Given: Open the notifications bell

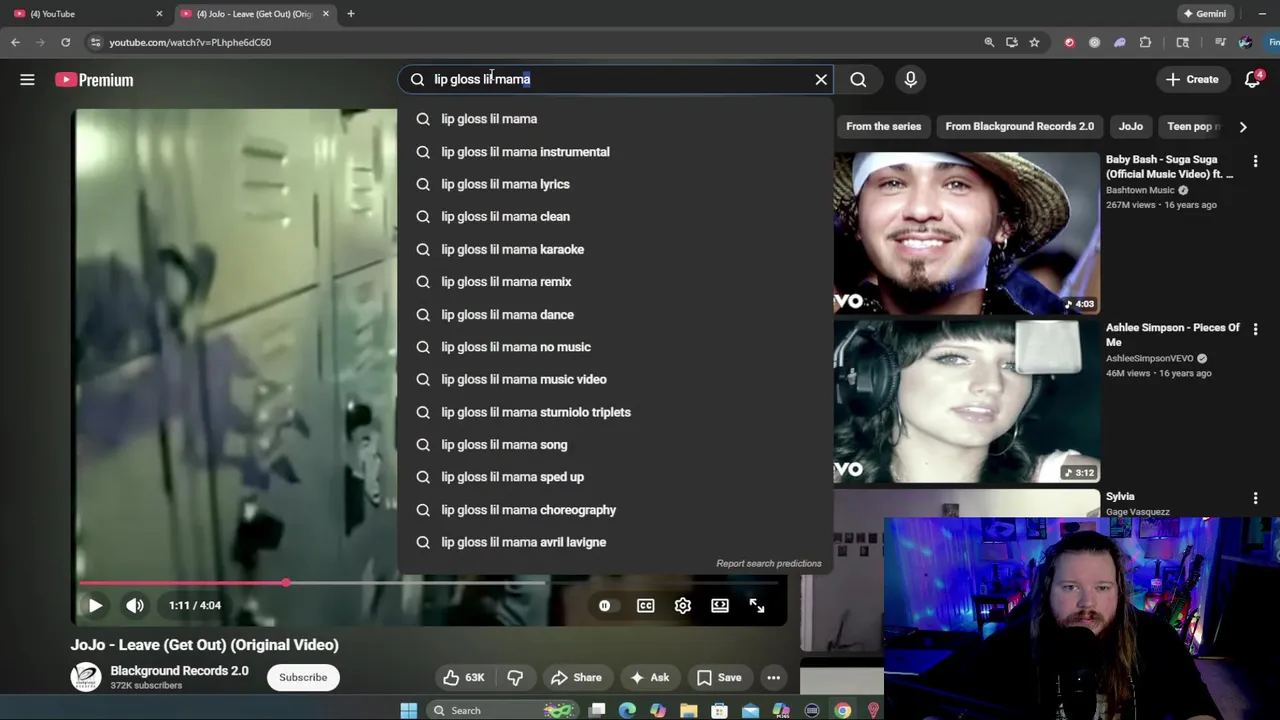Looking at the screenshot, I should [x=1252, y=79].
